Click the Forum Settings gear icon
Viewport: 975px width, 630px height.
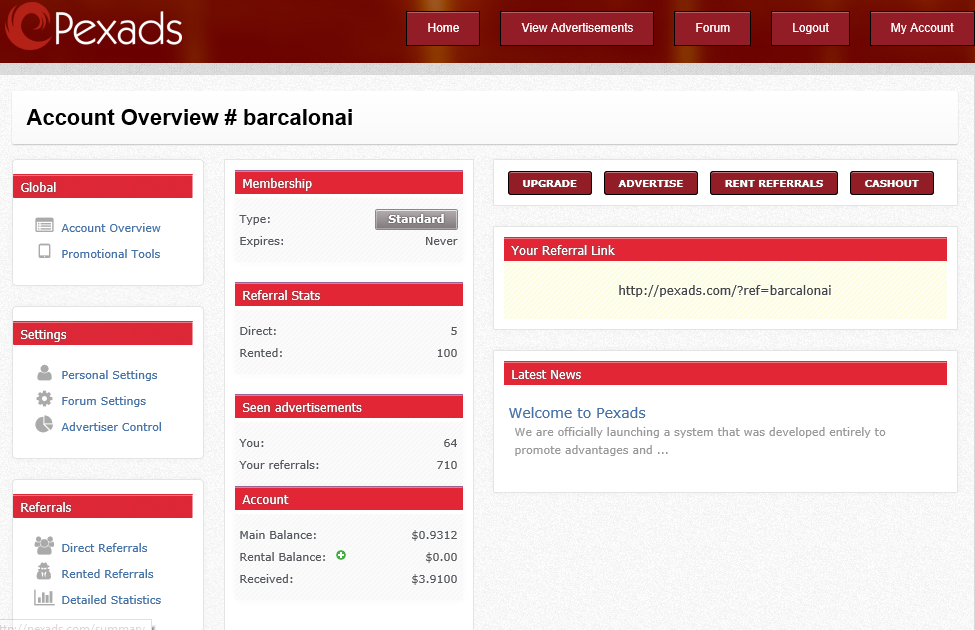click(44, 399)
